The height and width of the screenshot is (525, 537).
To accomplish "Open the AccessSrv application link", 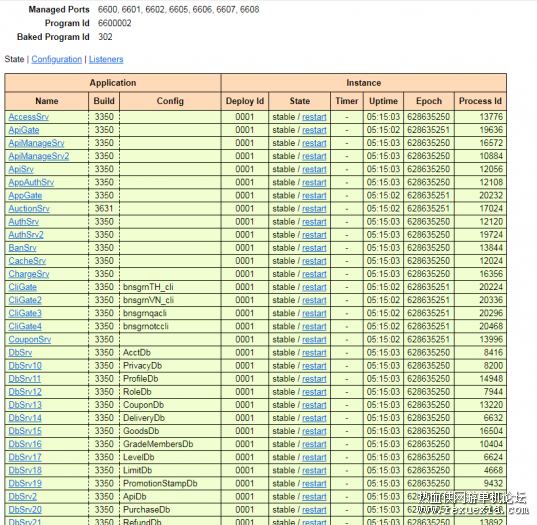I will click(x=29, y=117).
